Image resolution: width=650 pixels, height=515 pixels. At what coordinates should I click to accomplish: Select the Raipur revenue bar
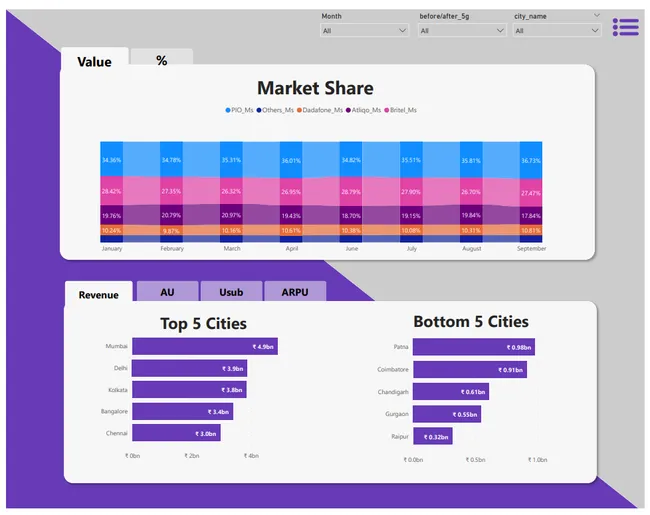[x=432, y=436]
